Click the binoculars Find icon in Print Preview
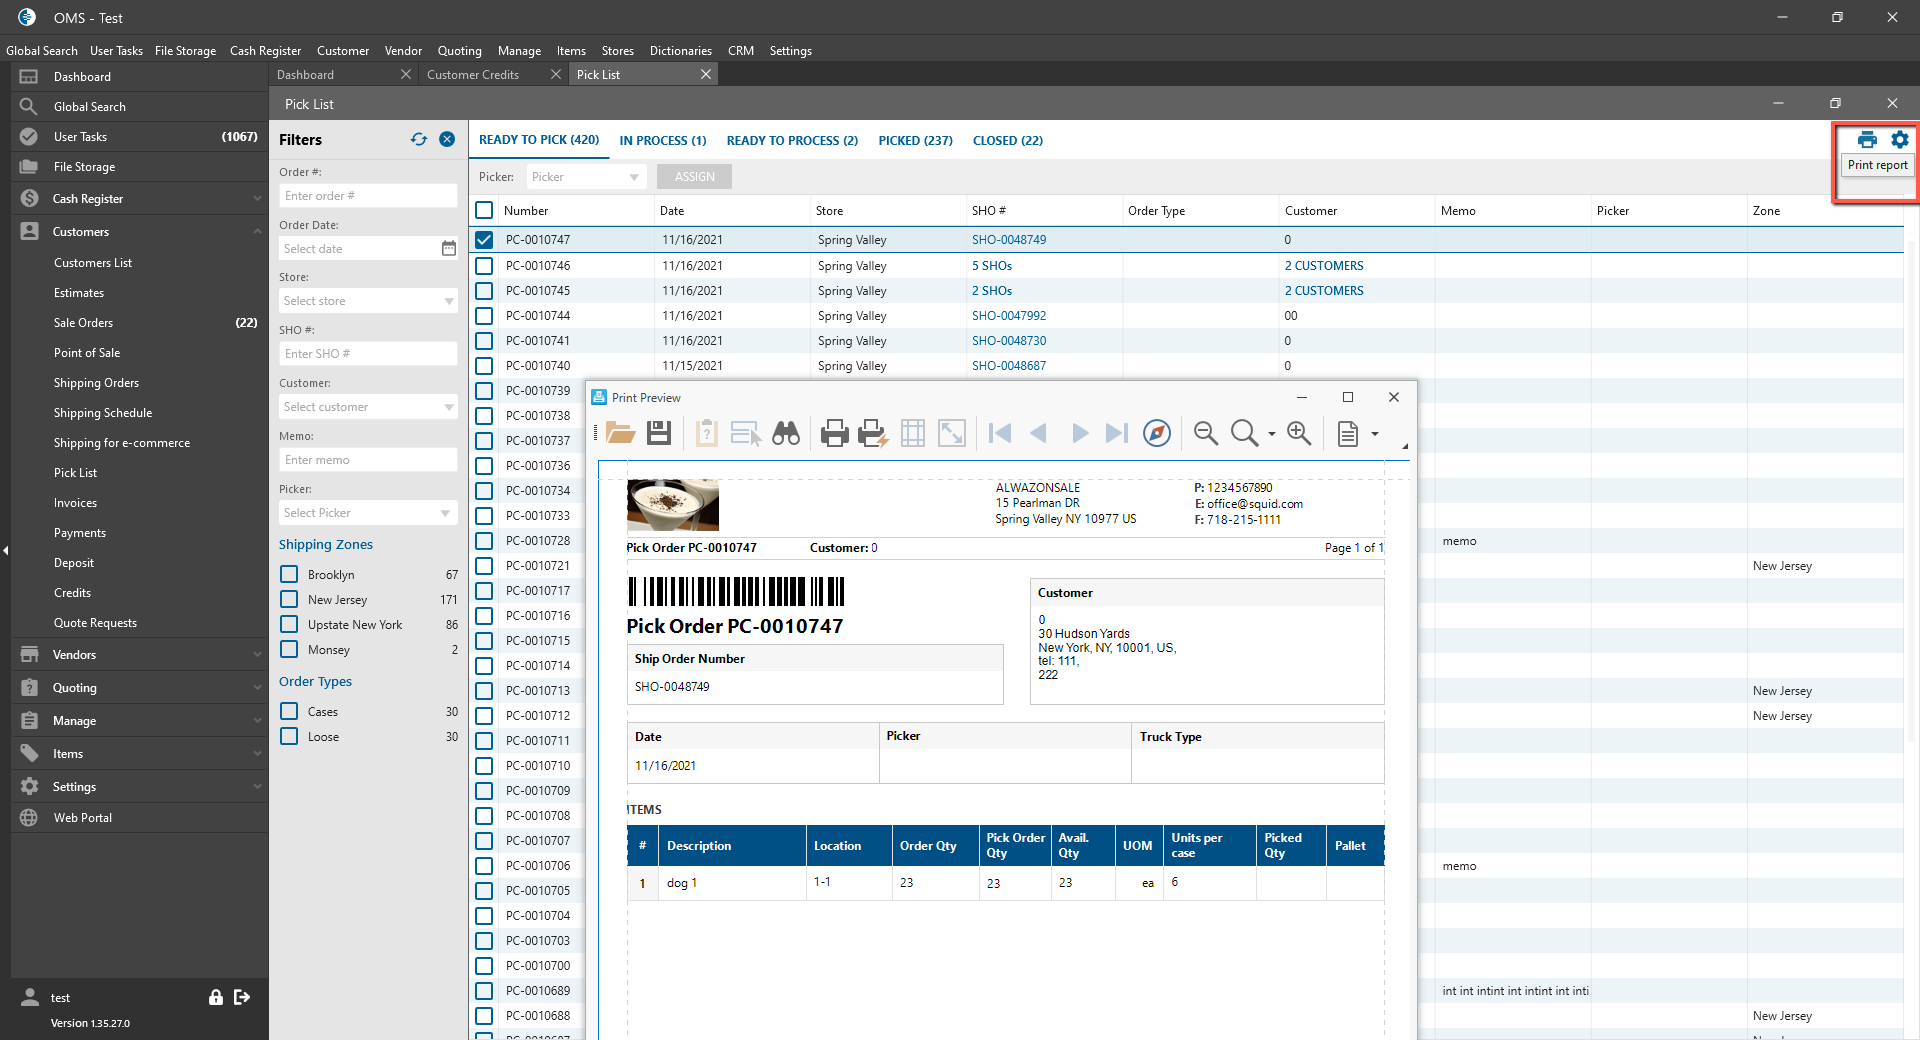The image size is (1920, 1040). click(786, 433)
